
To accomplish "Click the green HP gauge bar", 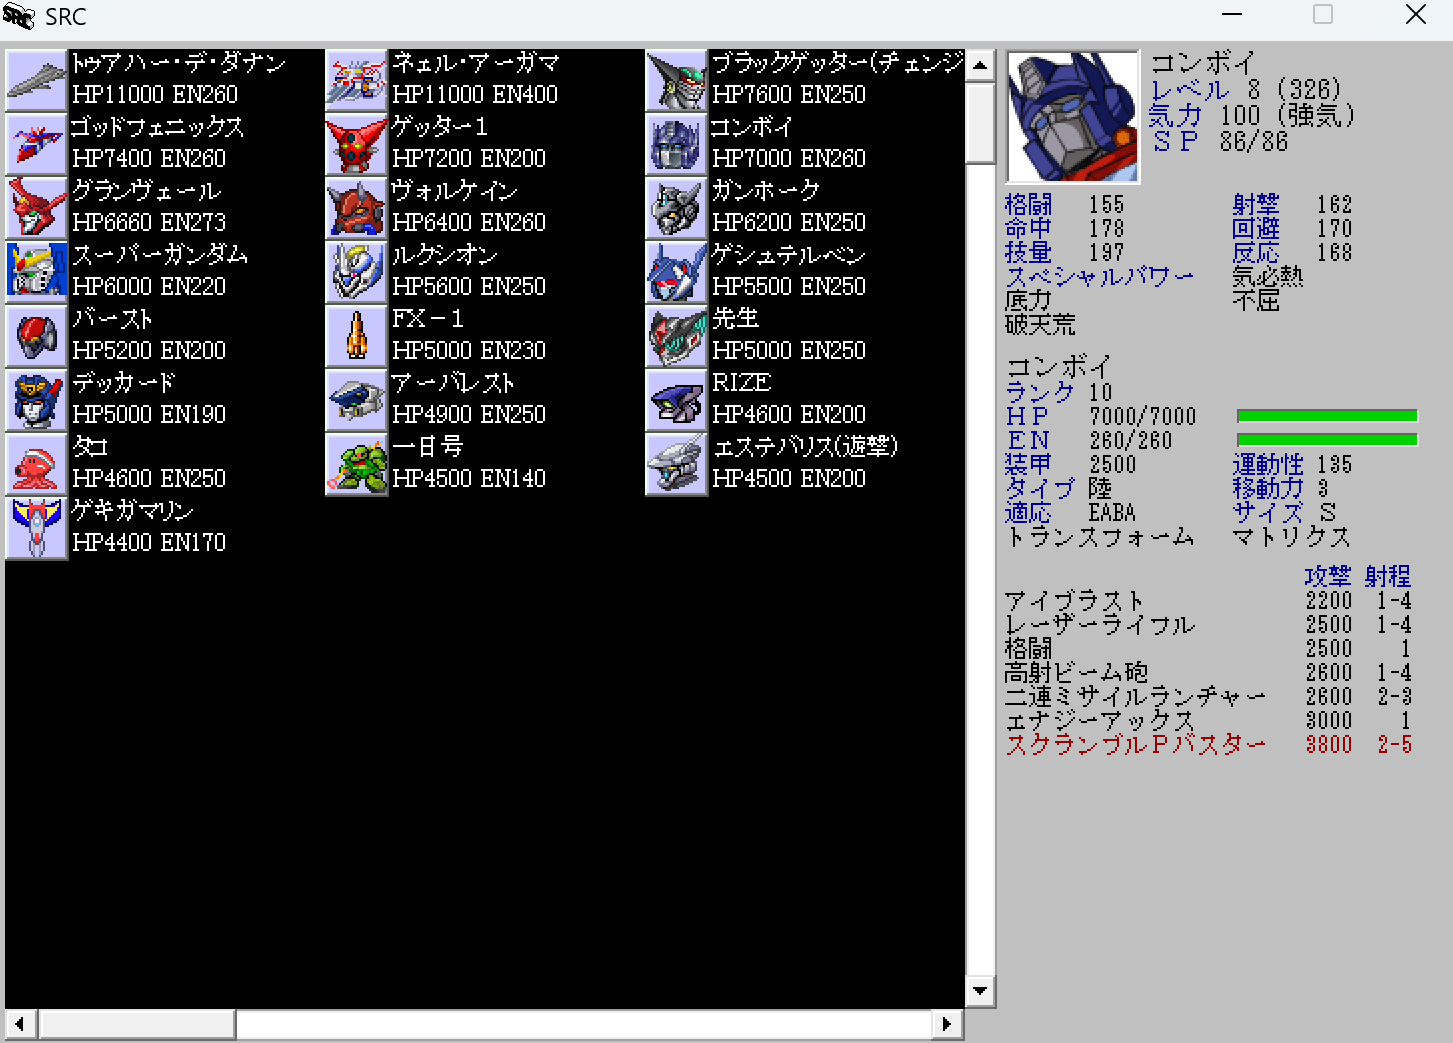I will point(1327,416).
